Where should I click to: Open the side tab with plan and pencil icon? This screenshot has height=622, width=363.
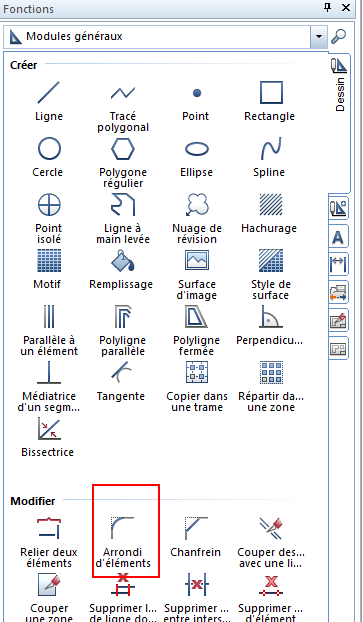click(339, 321)
